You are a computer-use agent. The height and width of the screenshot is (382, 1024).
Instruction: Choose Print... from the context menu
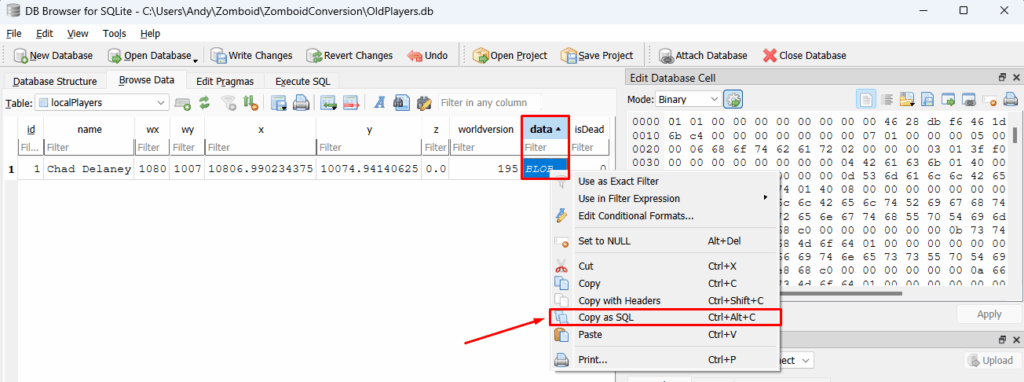665,359
